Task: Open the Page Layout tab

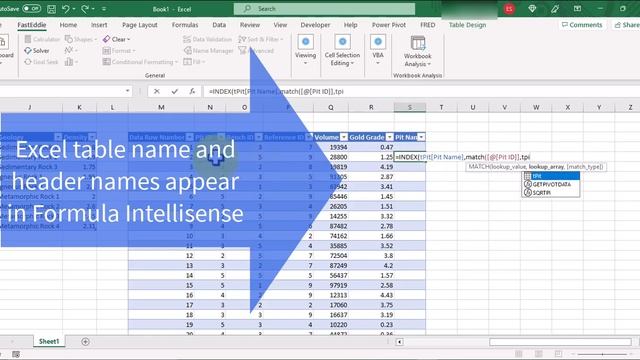Action: [x=140, y=25]
